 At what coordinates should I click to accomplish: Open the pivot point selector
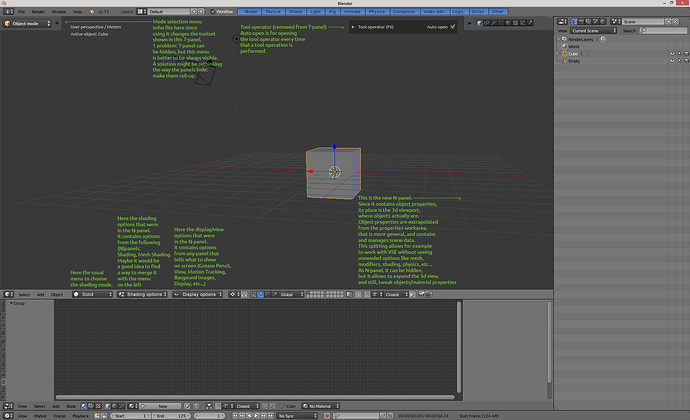[234, 295]
